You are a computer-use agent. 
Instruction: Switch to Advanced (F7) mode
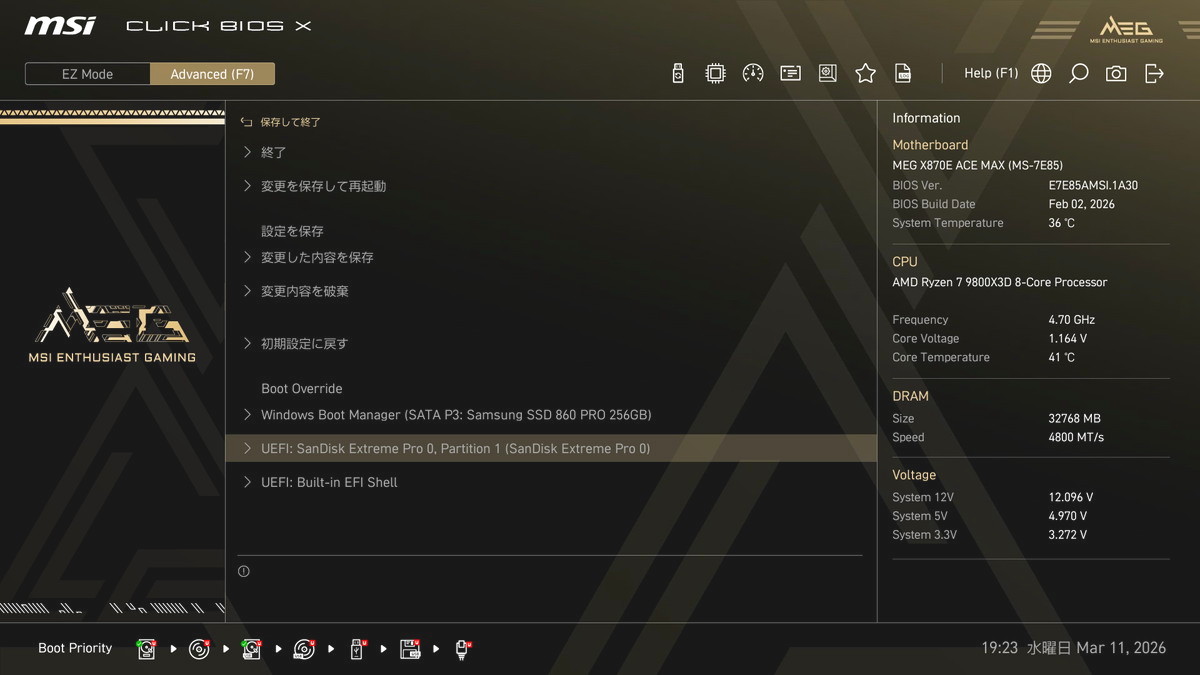(212, 74)
